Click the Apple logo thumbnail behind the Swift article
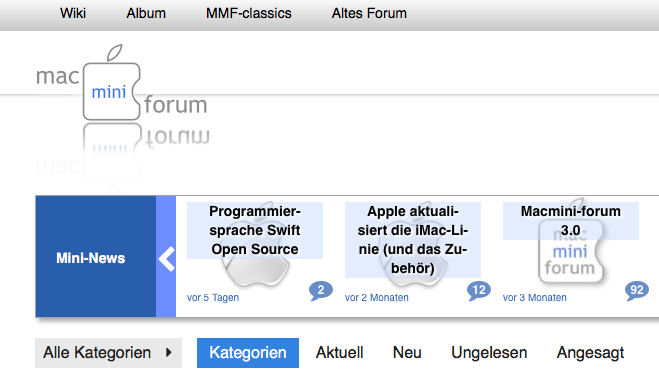 [255, 269]
